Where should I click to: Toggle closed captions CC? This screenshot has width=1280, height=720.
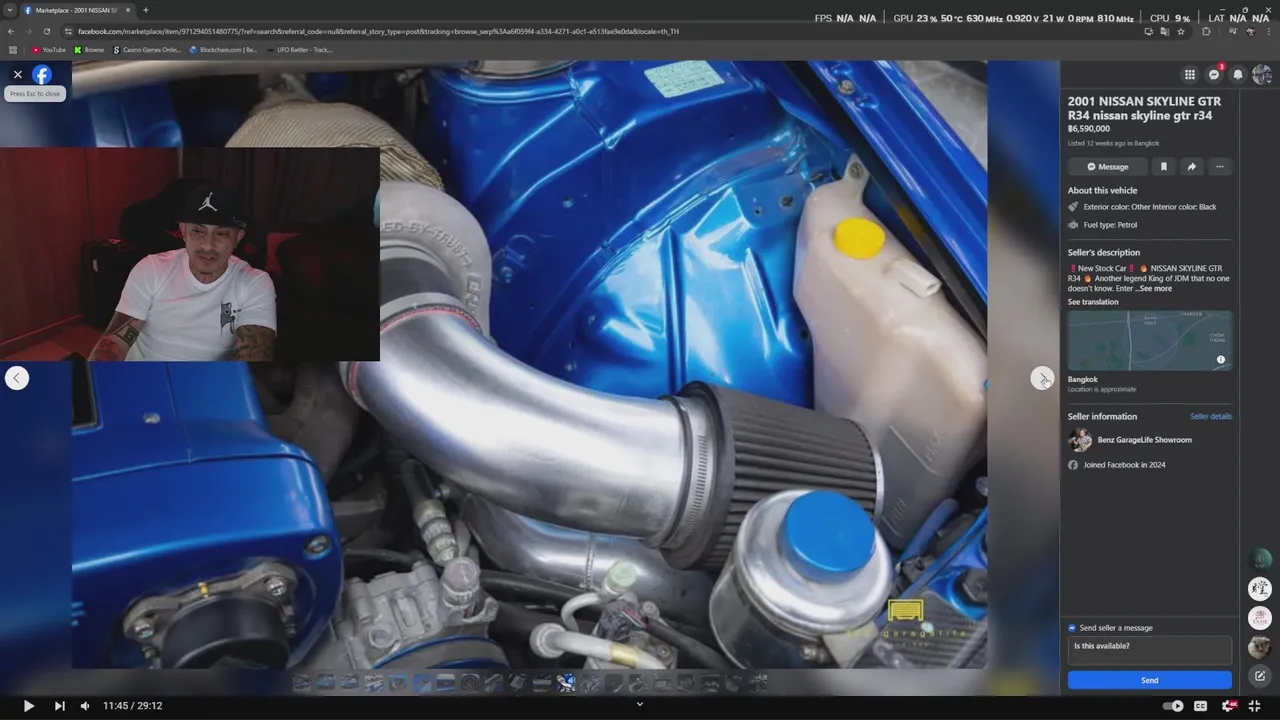[1200, 706]
